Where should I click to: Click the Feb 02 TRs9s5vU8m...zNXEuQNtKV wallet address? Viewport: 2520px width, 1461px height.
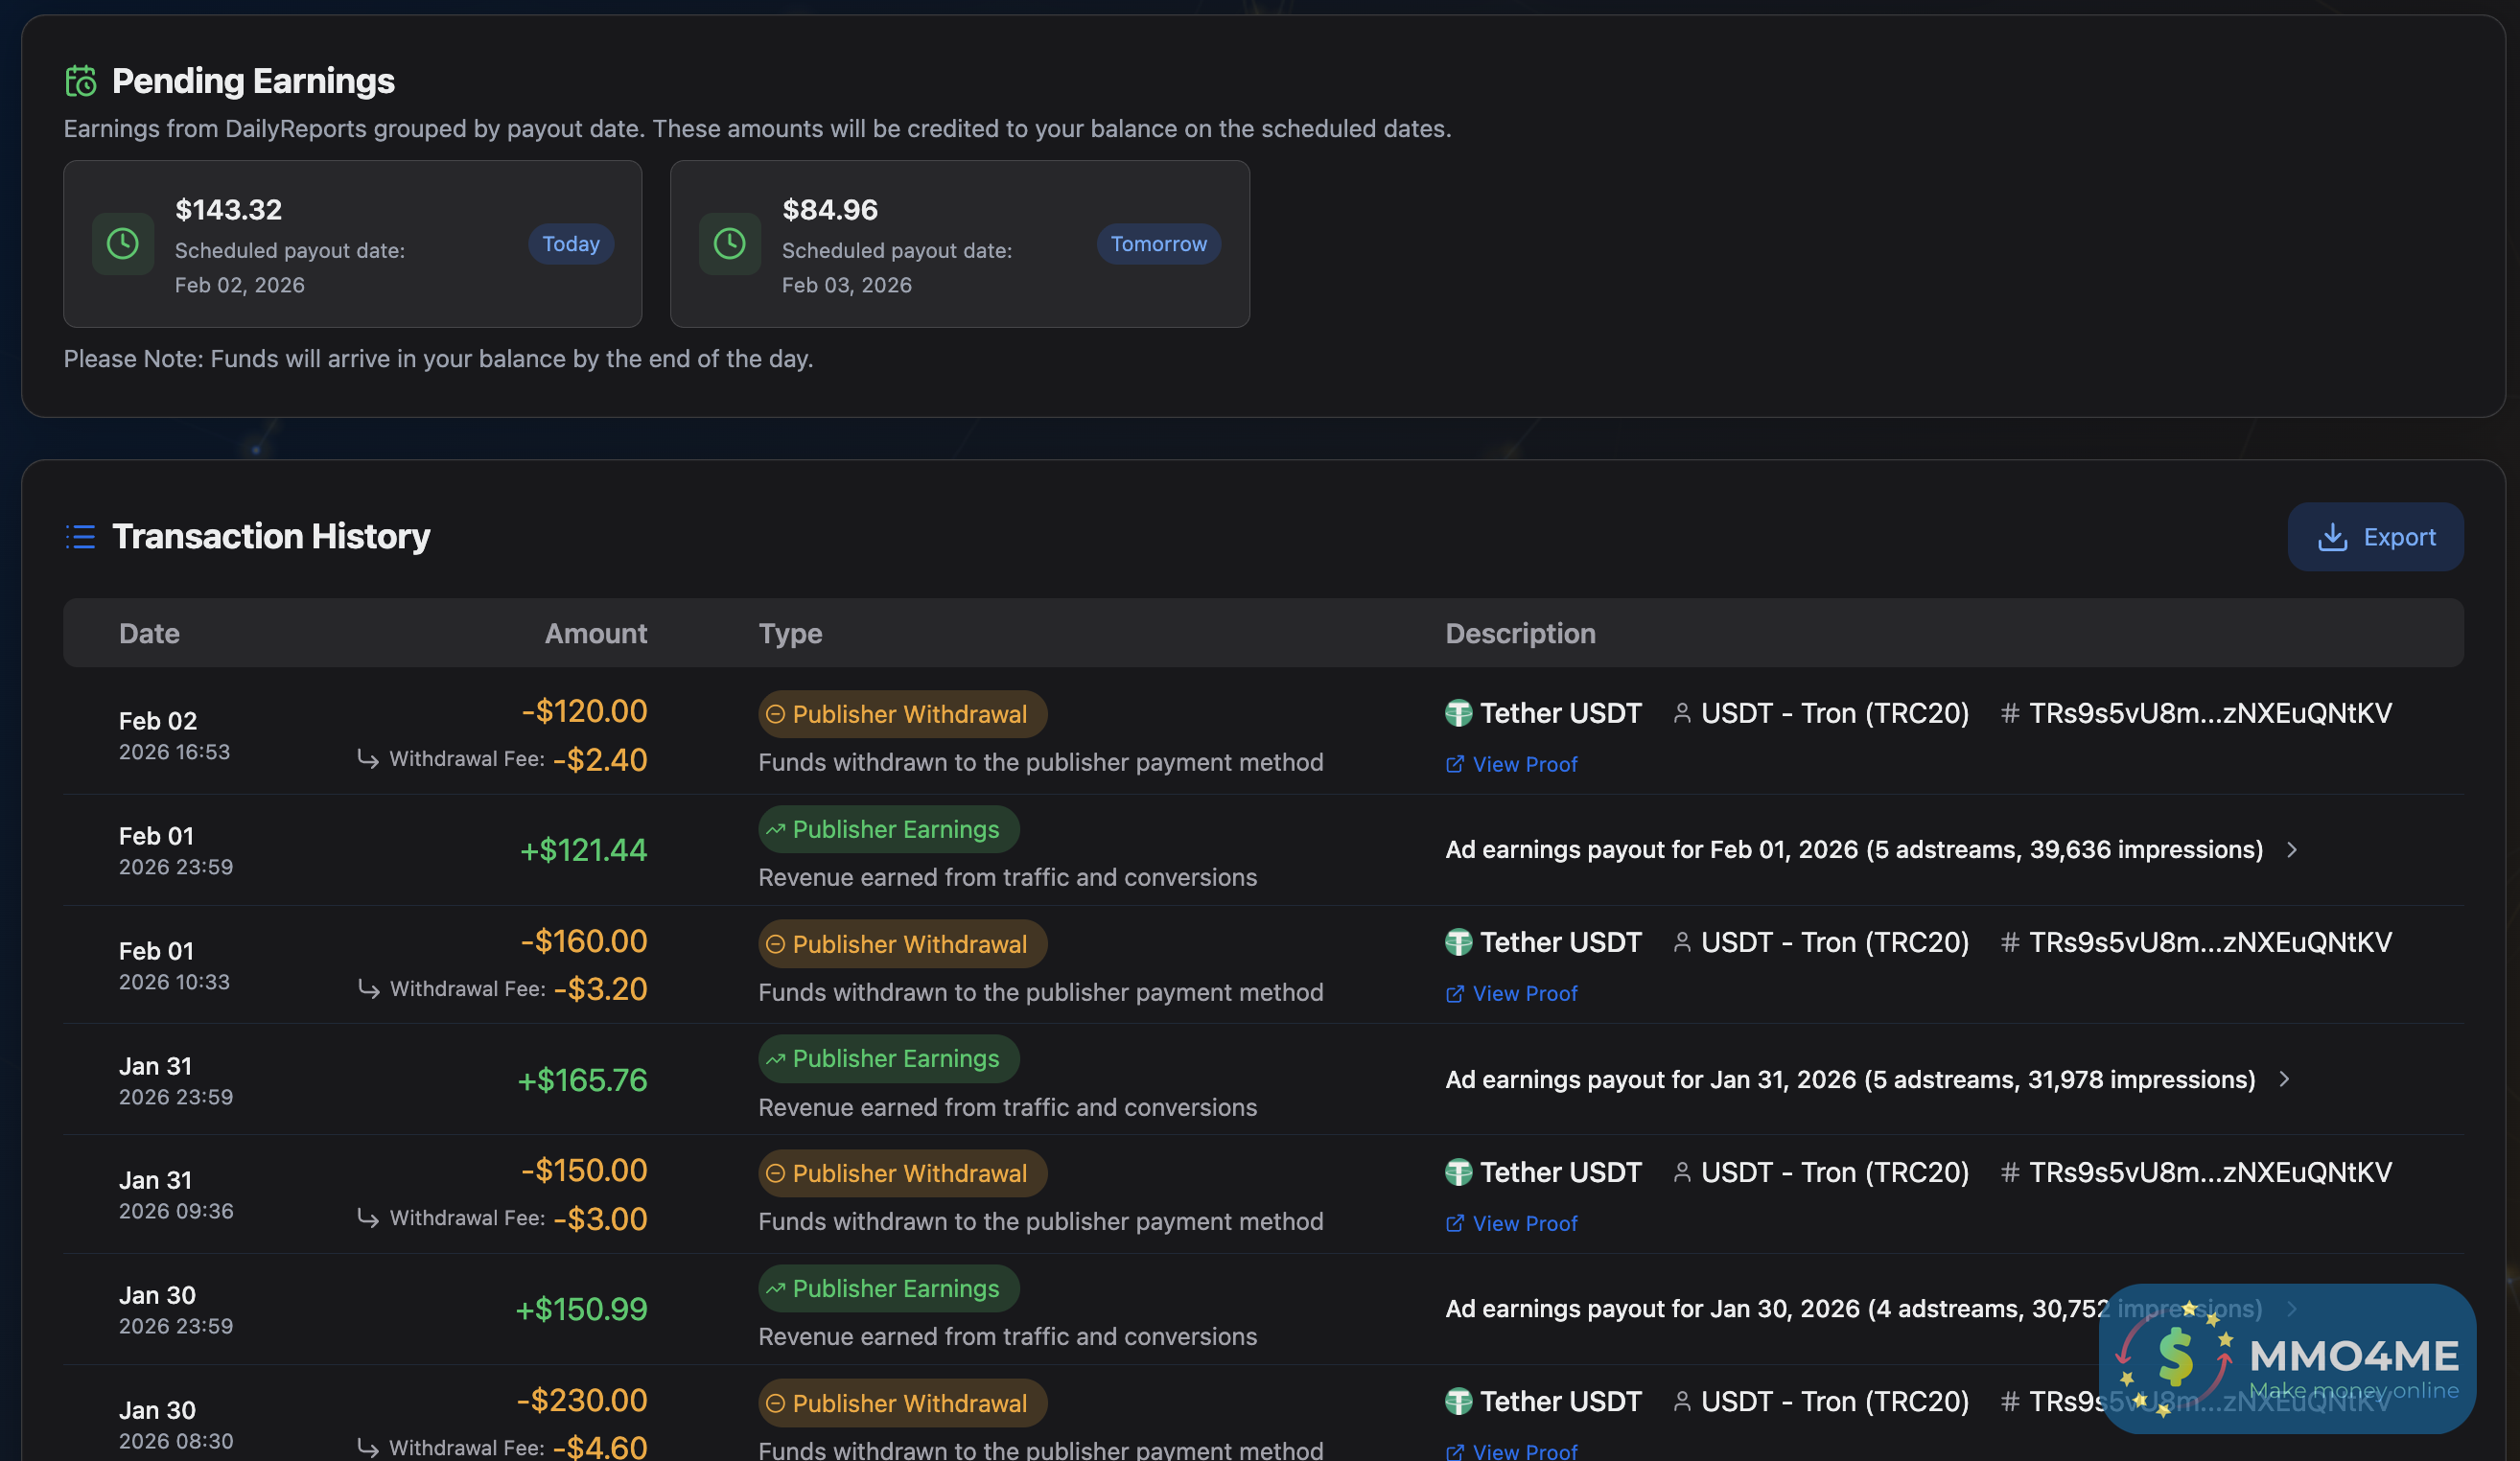point(2210,713)
